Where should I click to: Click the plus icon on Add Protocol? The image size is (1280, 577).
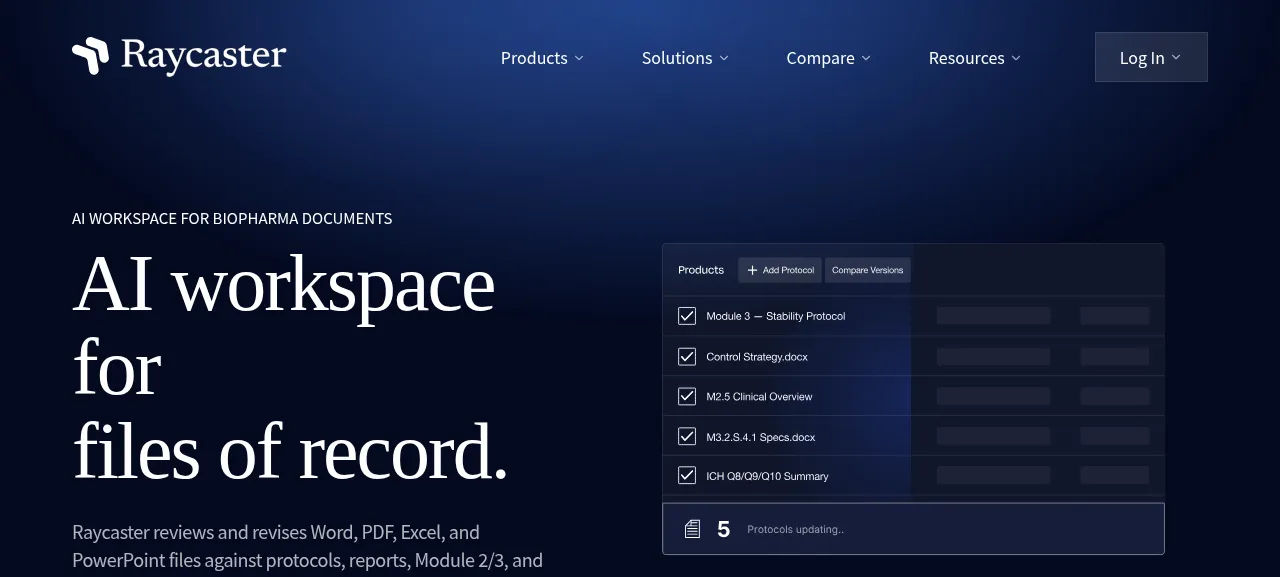tap(752, 270)
